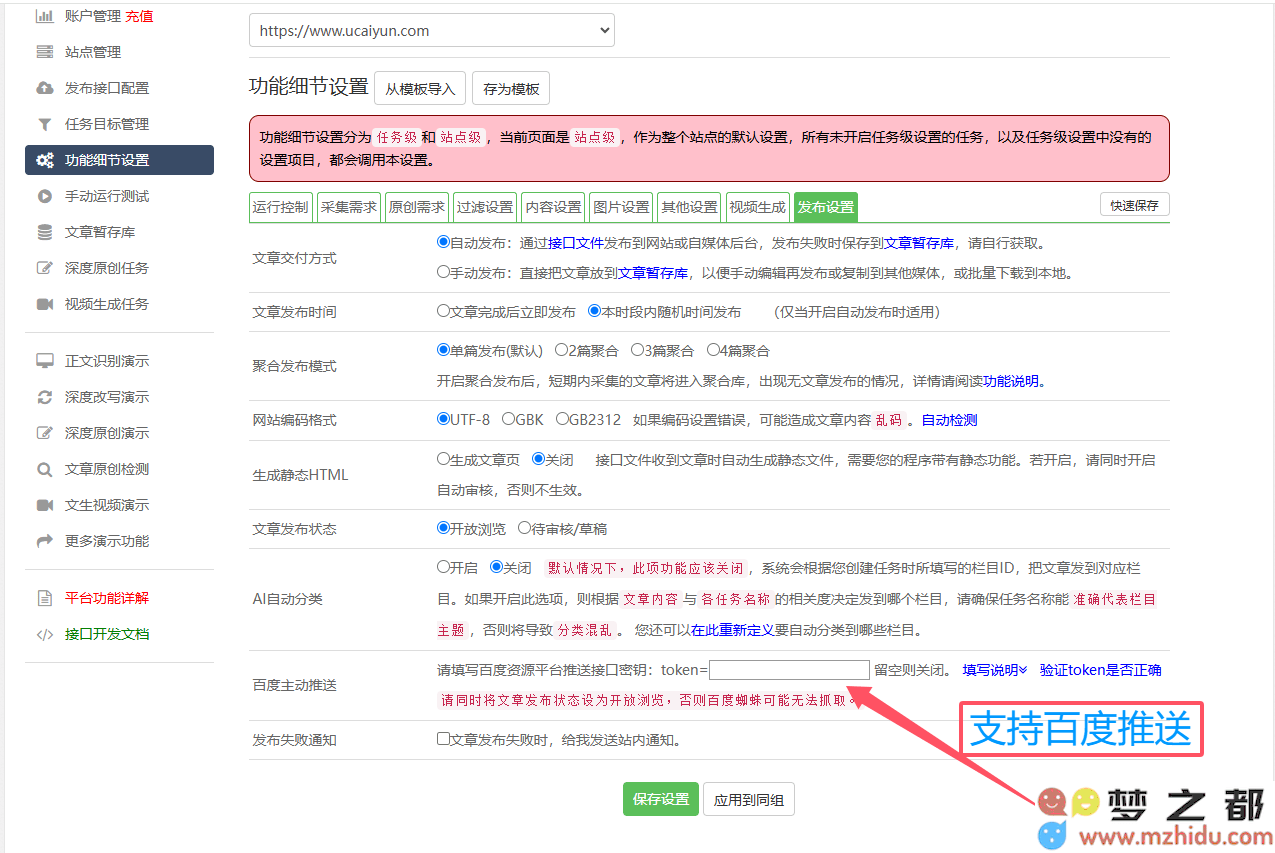Switch to the 运行控制 tab
The image size is (1275, 853).
281,207
